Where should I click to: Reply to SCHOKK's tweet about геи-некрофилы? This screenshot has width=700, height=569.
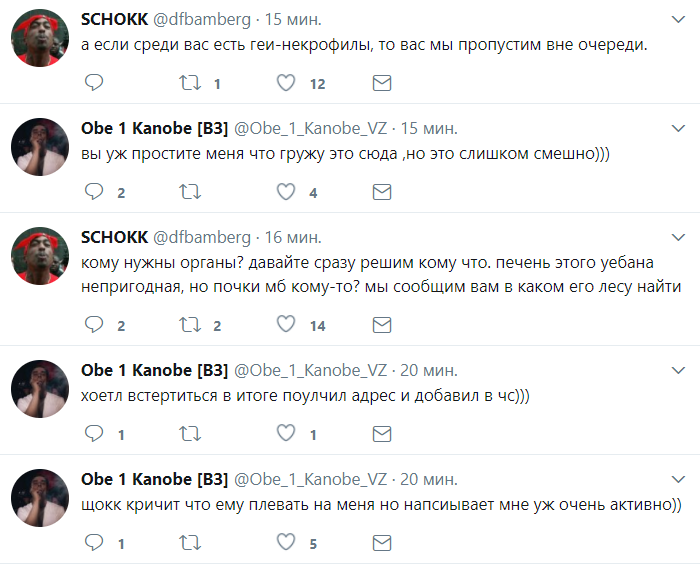point(94,83)
